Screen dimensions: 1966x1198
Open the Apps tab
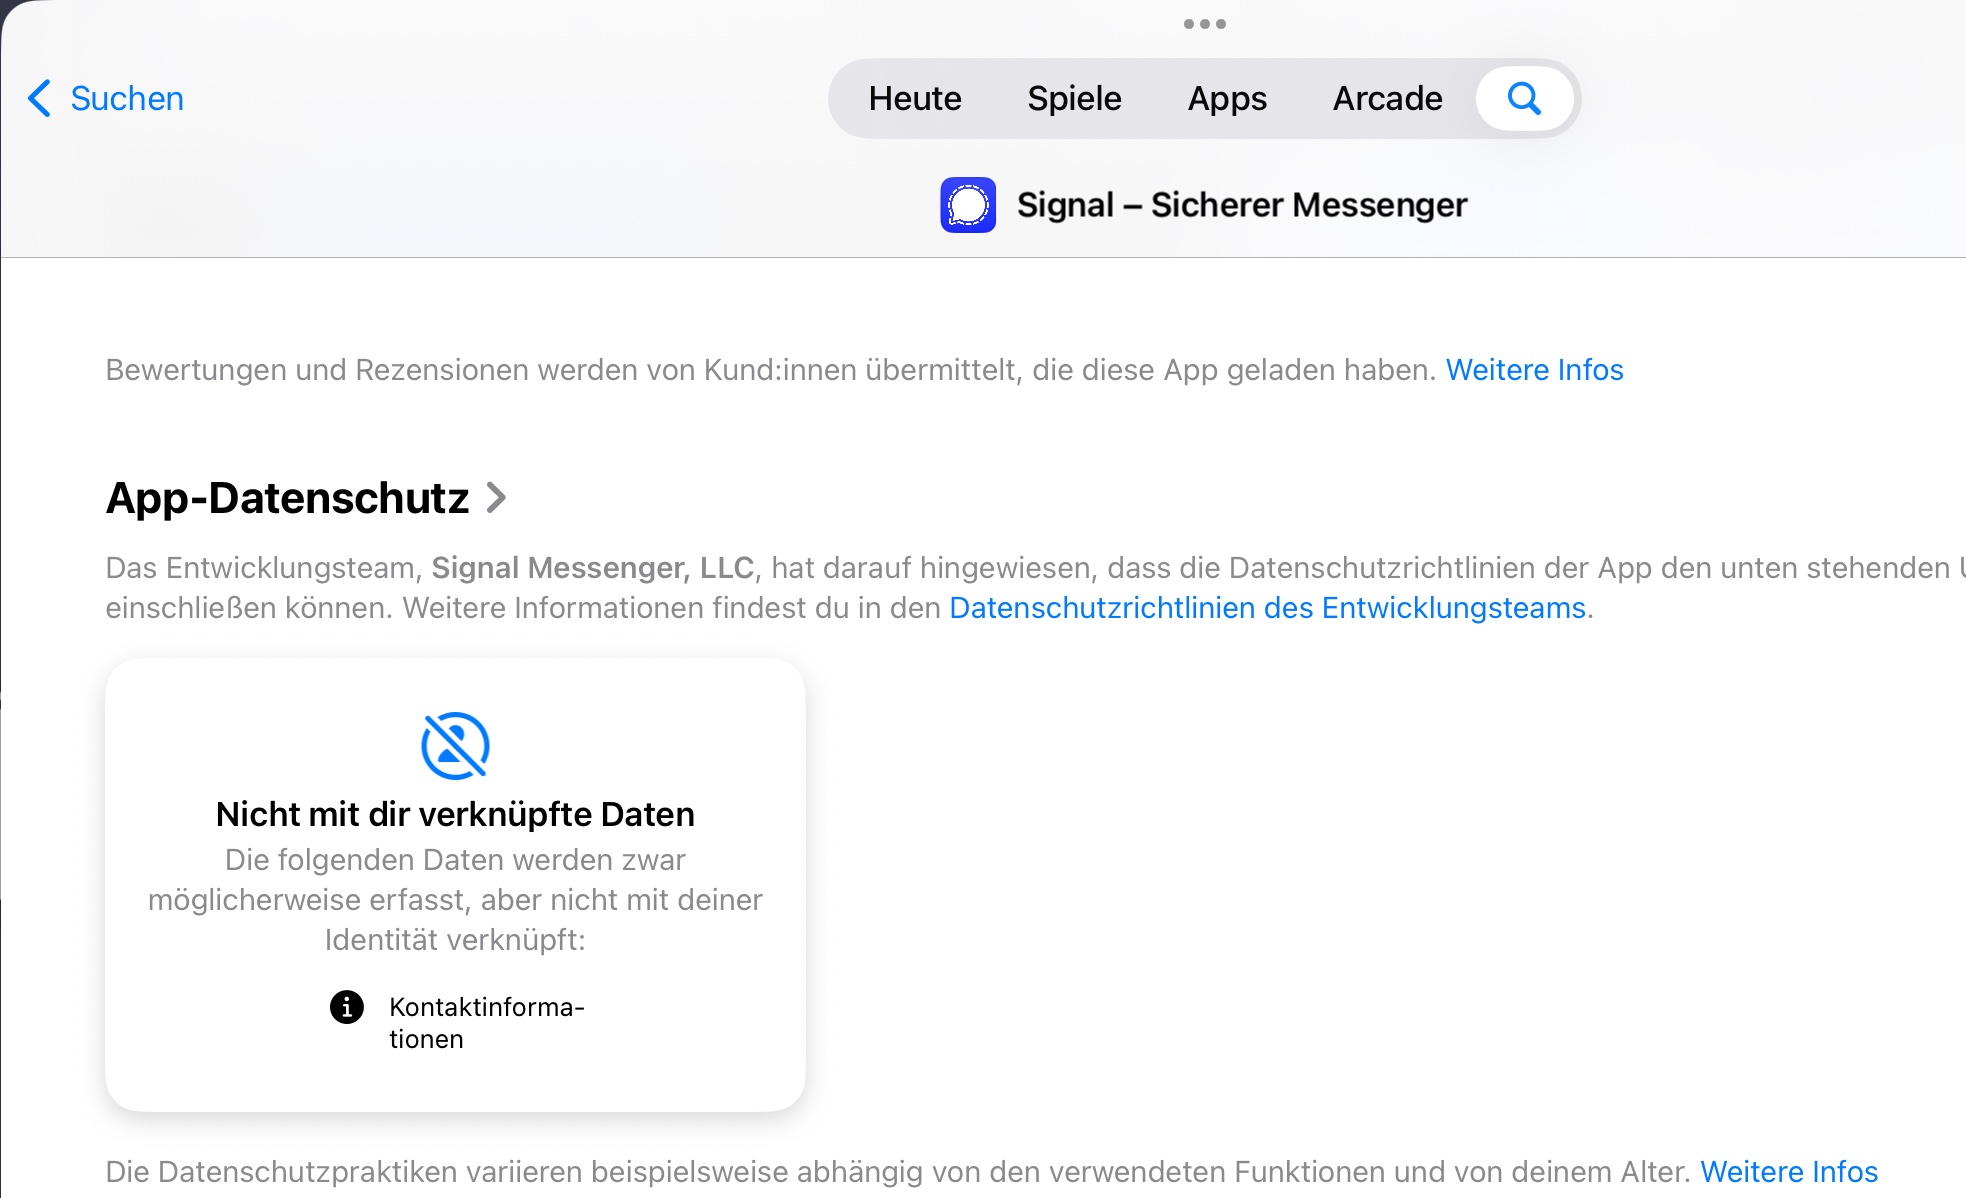click(x=1227, y=98)
